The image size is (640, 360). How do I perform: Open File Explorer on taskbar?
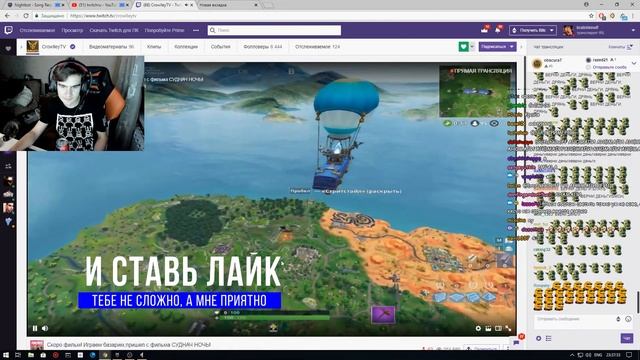(x=31, y=355)
